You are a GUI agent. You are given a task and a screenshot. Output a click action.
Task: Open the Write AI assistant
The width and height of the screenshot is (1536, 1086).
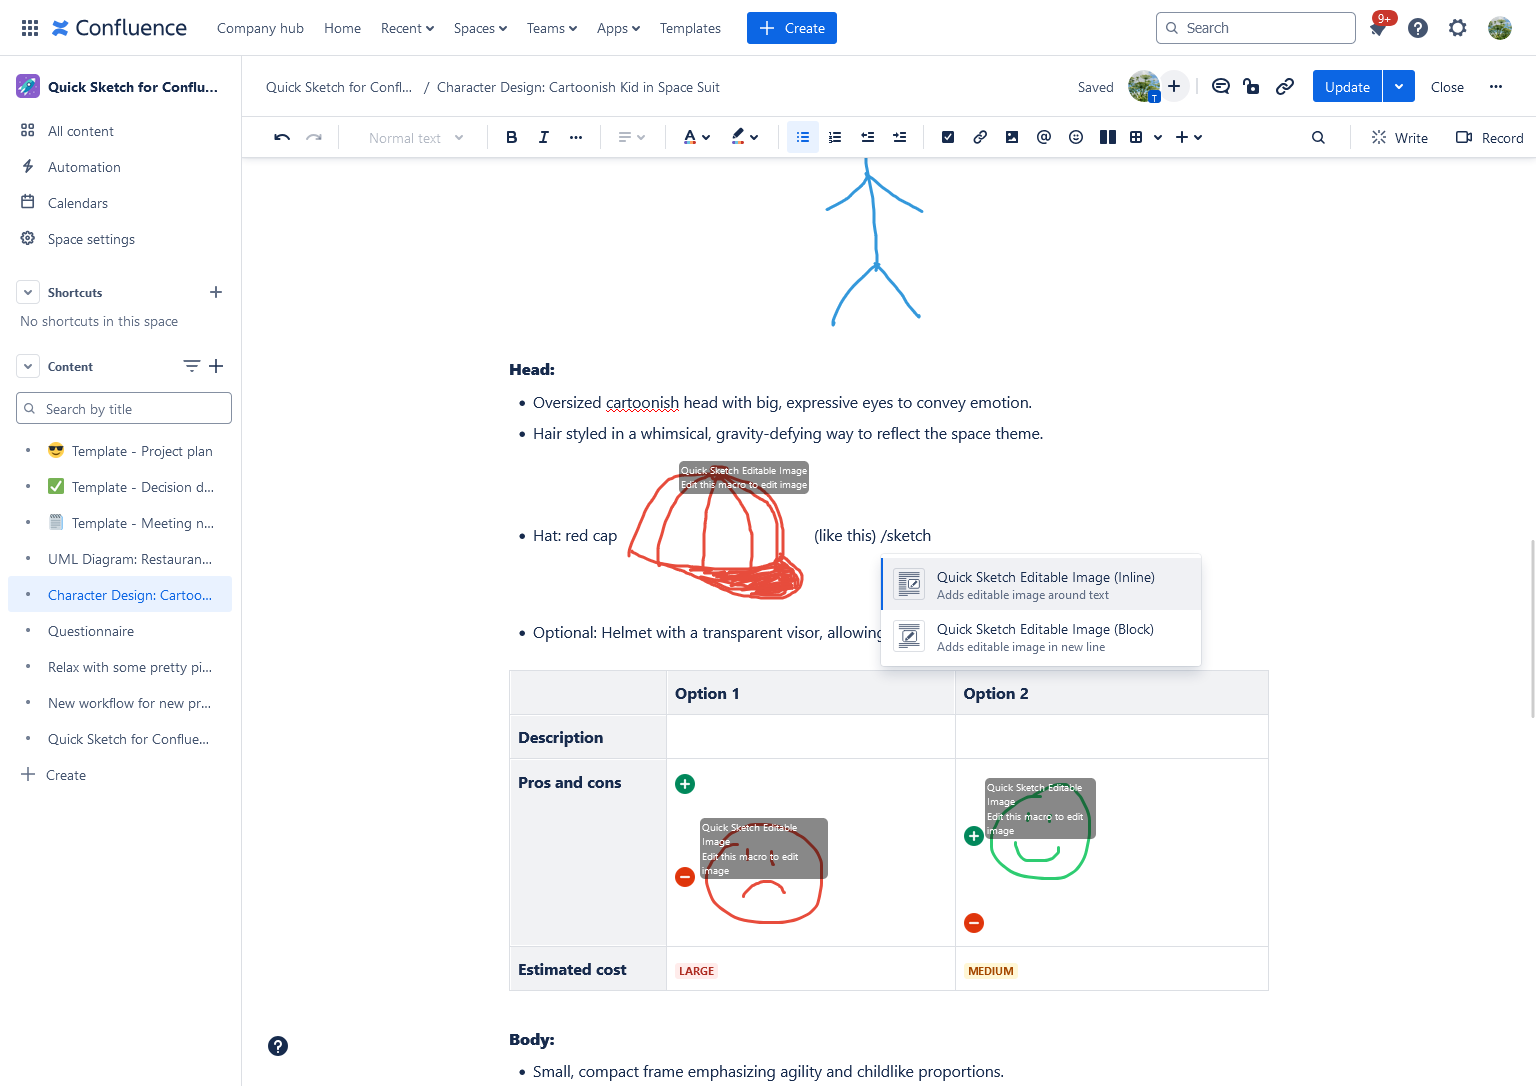click(1399, 137)
